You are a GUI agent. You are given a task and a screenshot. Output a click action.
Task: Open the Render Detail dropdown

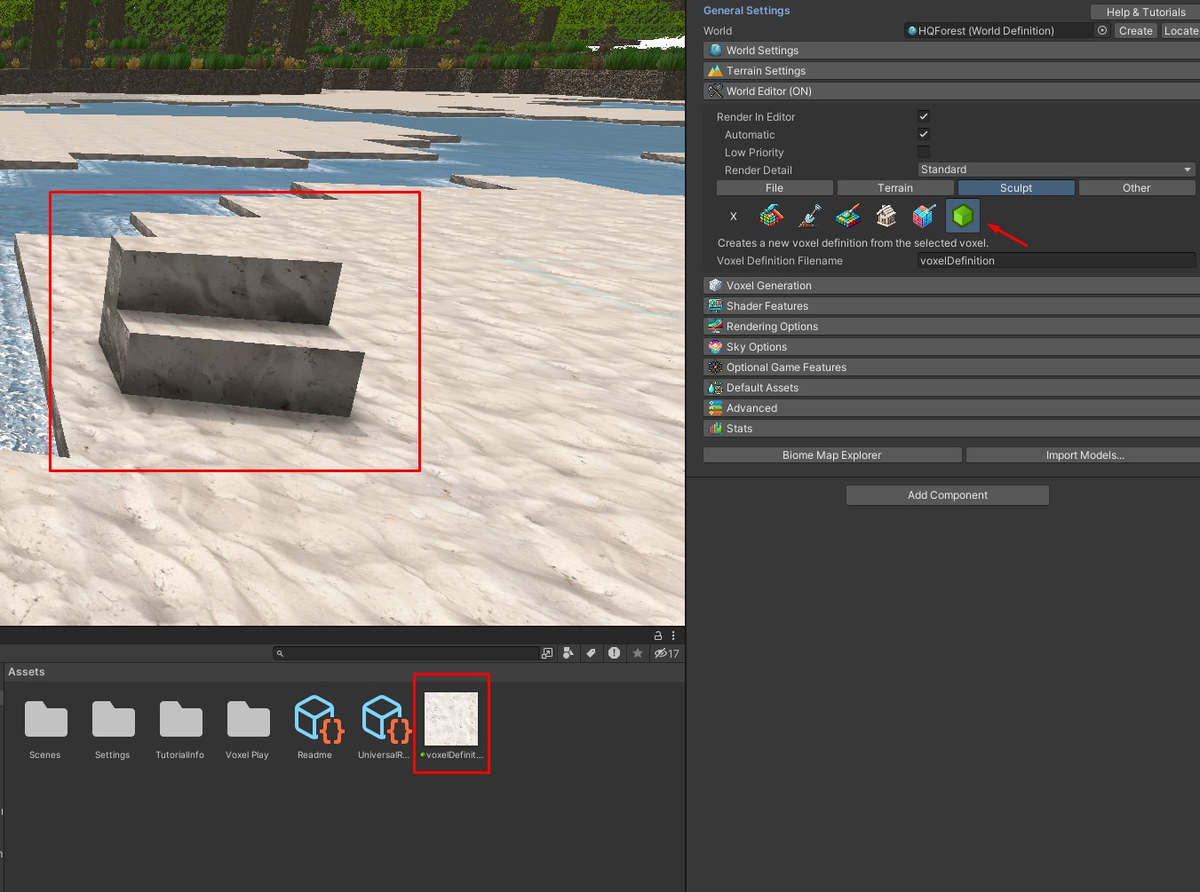[1055, 169]
